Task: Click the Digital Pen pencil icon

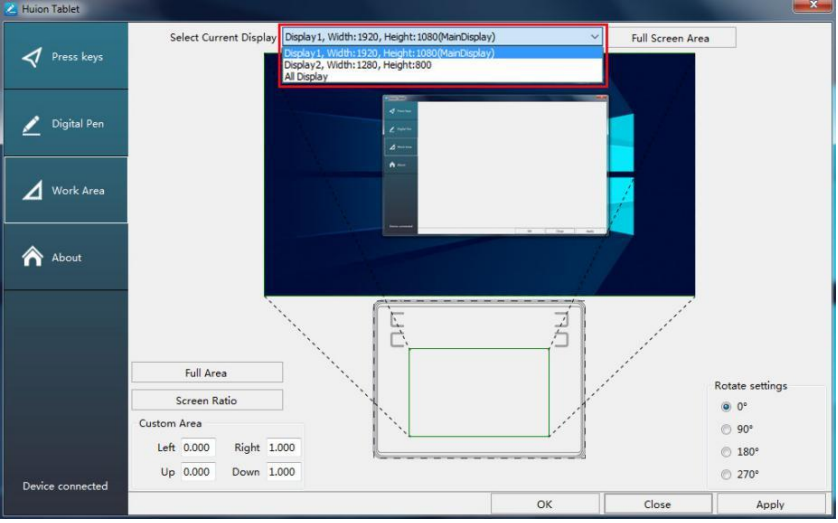Action: 32,125
